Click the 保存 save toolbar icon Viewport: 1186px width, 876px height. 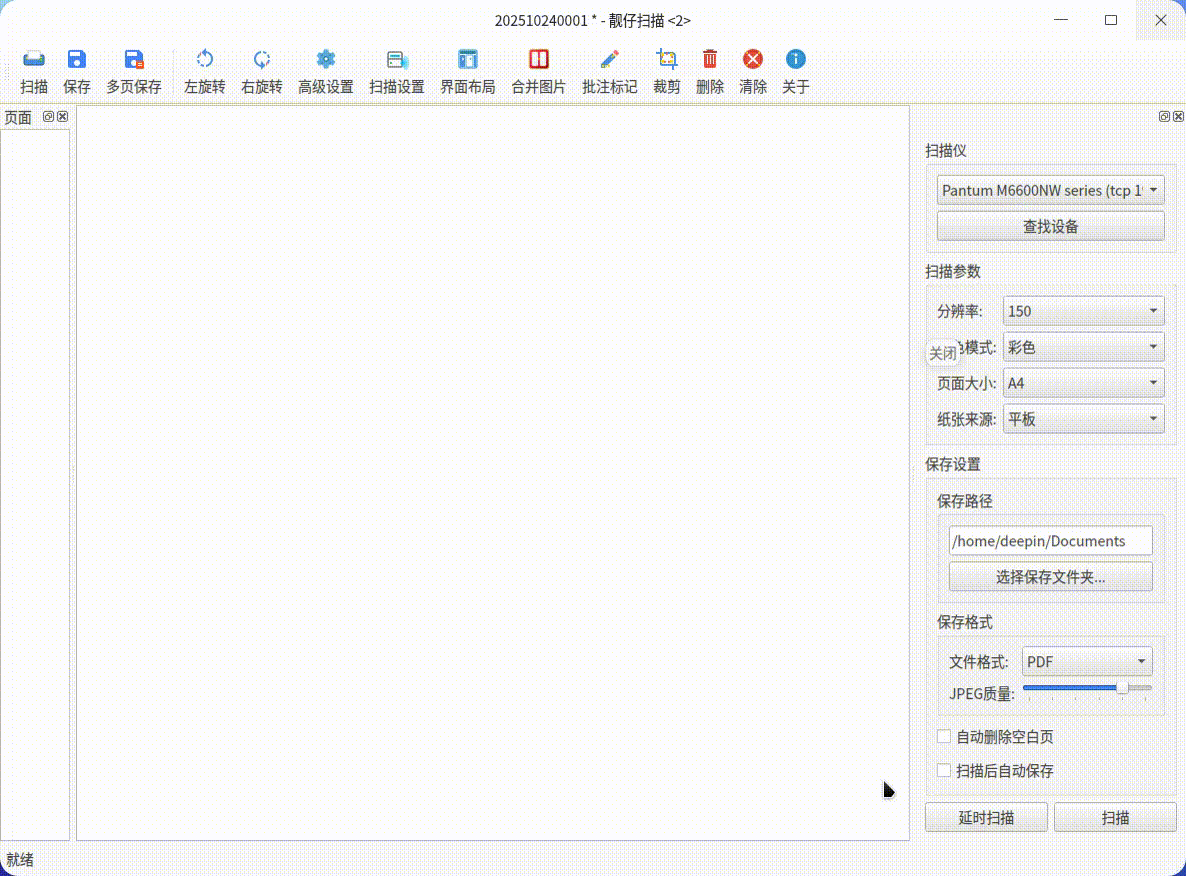tap(76, 60)
